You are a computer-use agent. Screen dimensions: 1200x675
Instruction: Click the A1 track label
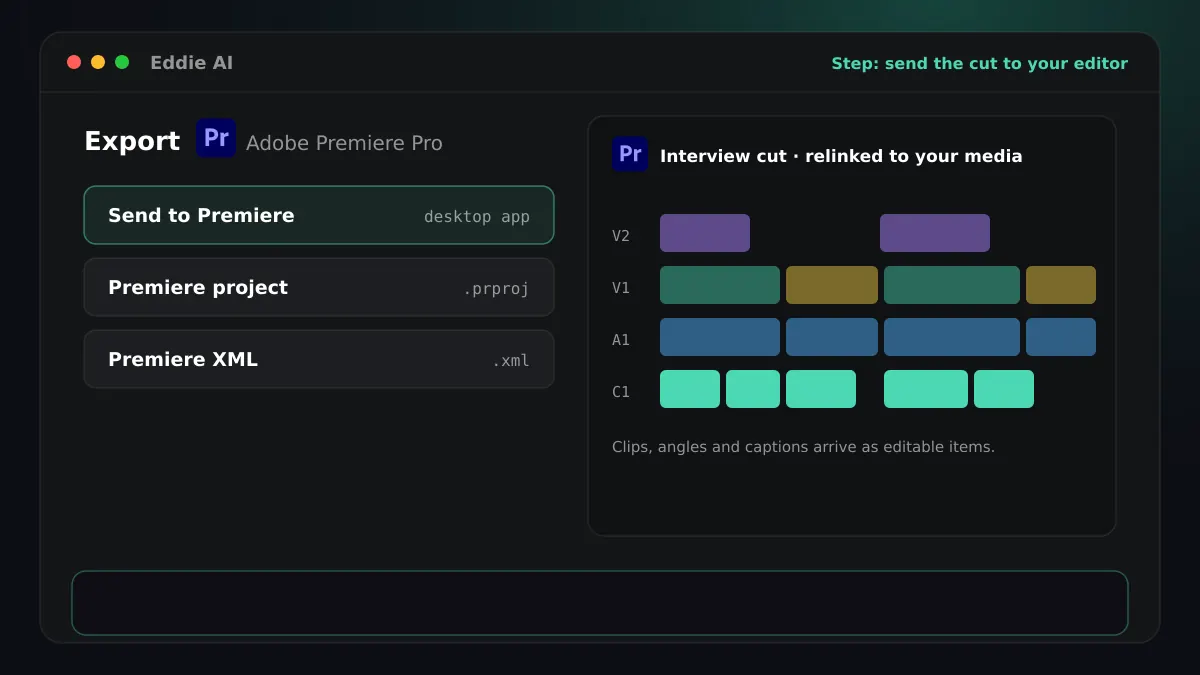(621, 339)
